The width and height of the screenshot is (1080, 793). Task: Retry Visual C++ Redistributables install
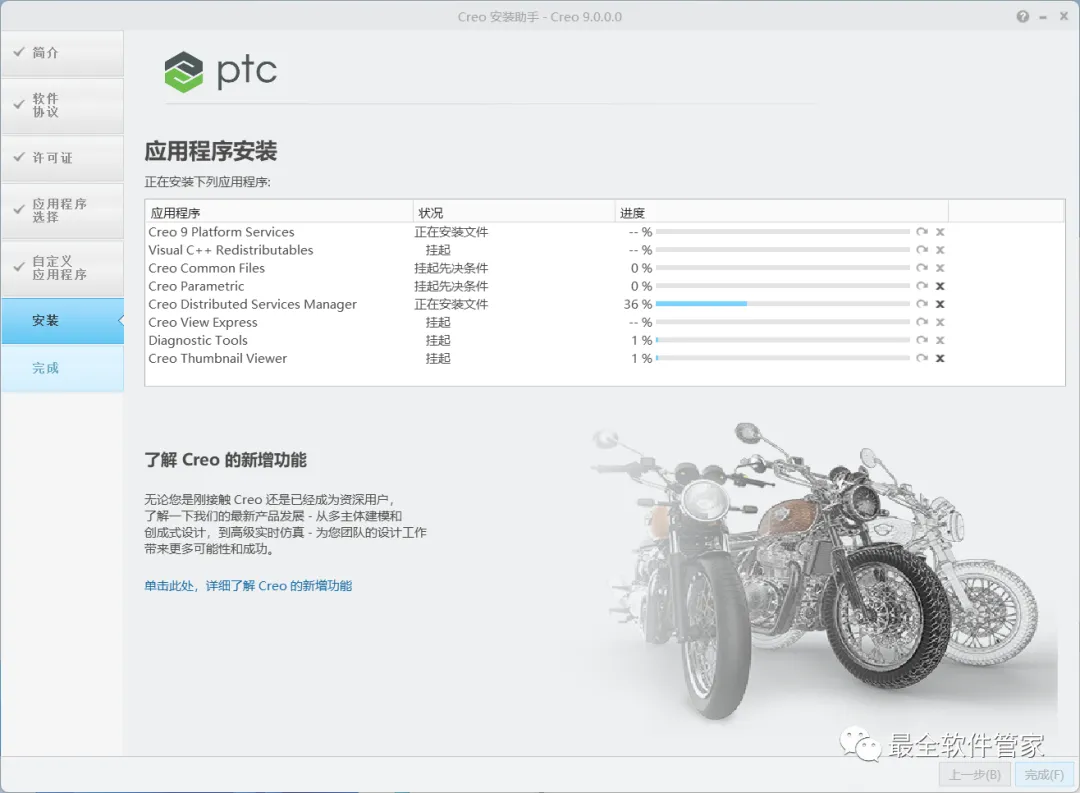click(922, 249)
